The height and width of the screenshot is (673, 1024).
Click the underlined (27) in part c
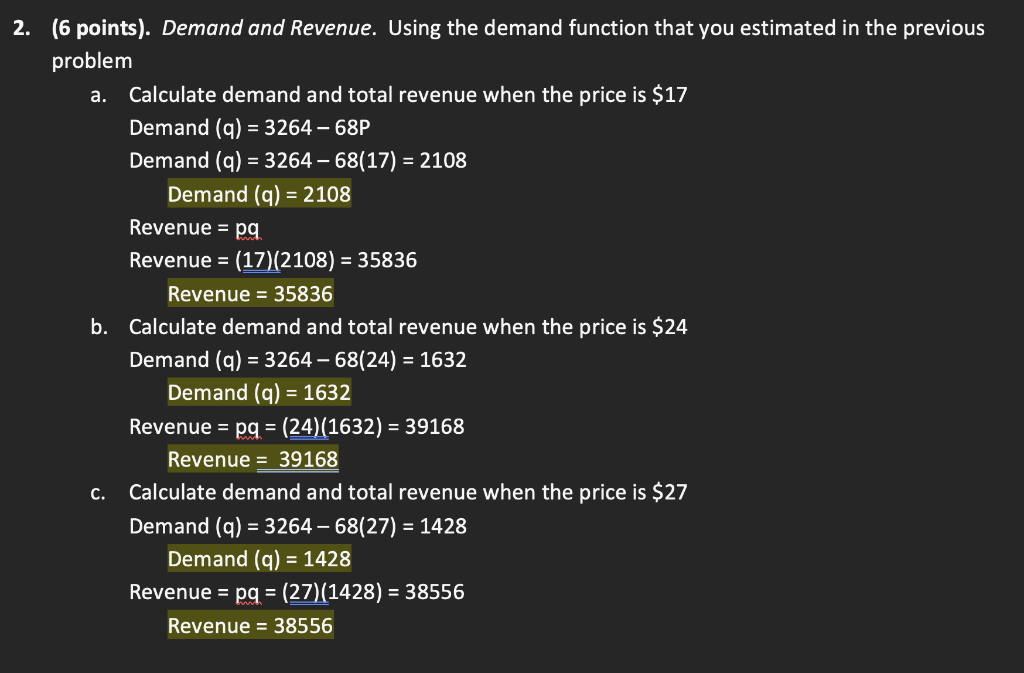[x=307, y=591]
